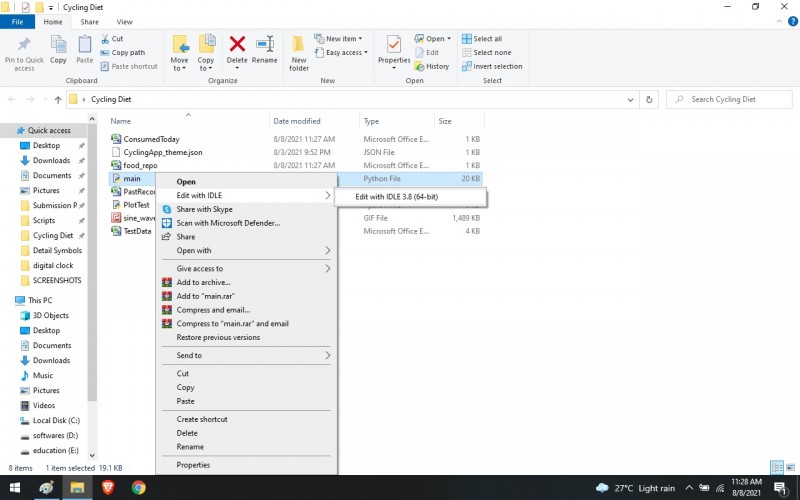Switch to details view icon in status bar
Image resolution: width=800 pixels, height=500 pixels.
pyautogui.click(x=777, y=467)
